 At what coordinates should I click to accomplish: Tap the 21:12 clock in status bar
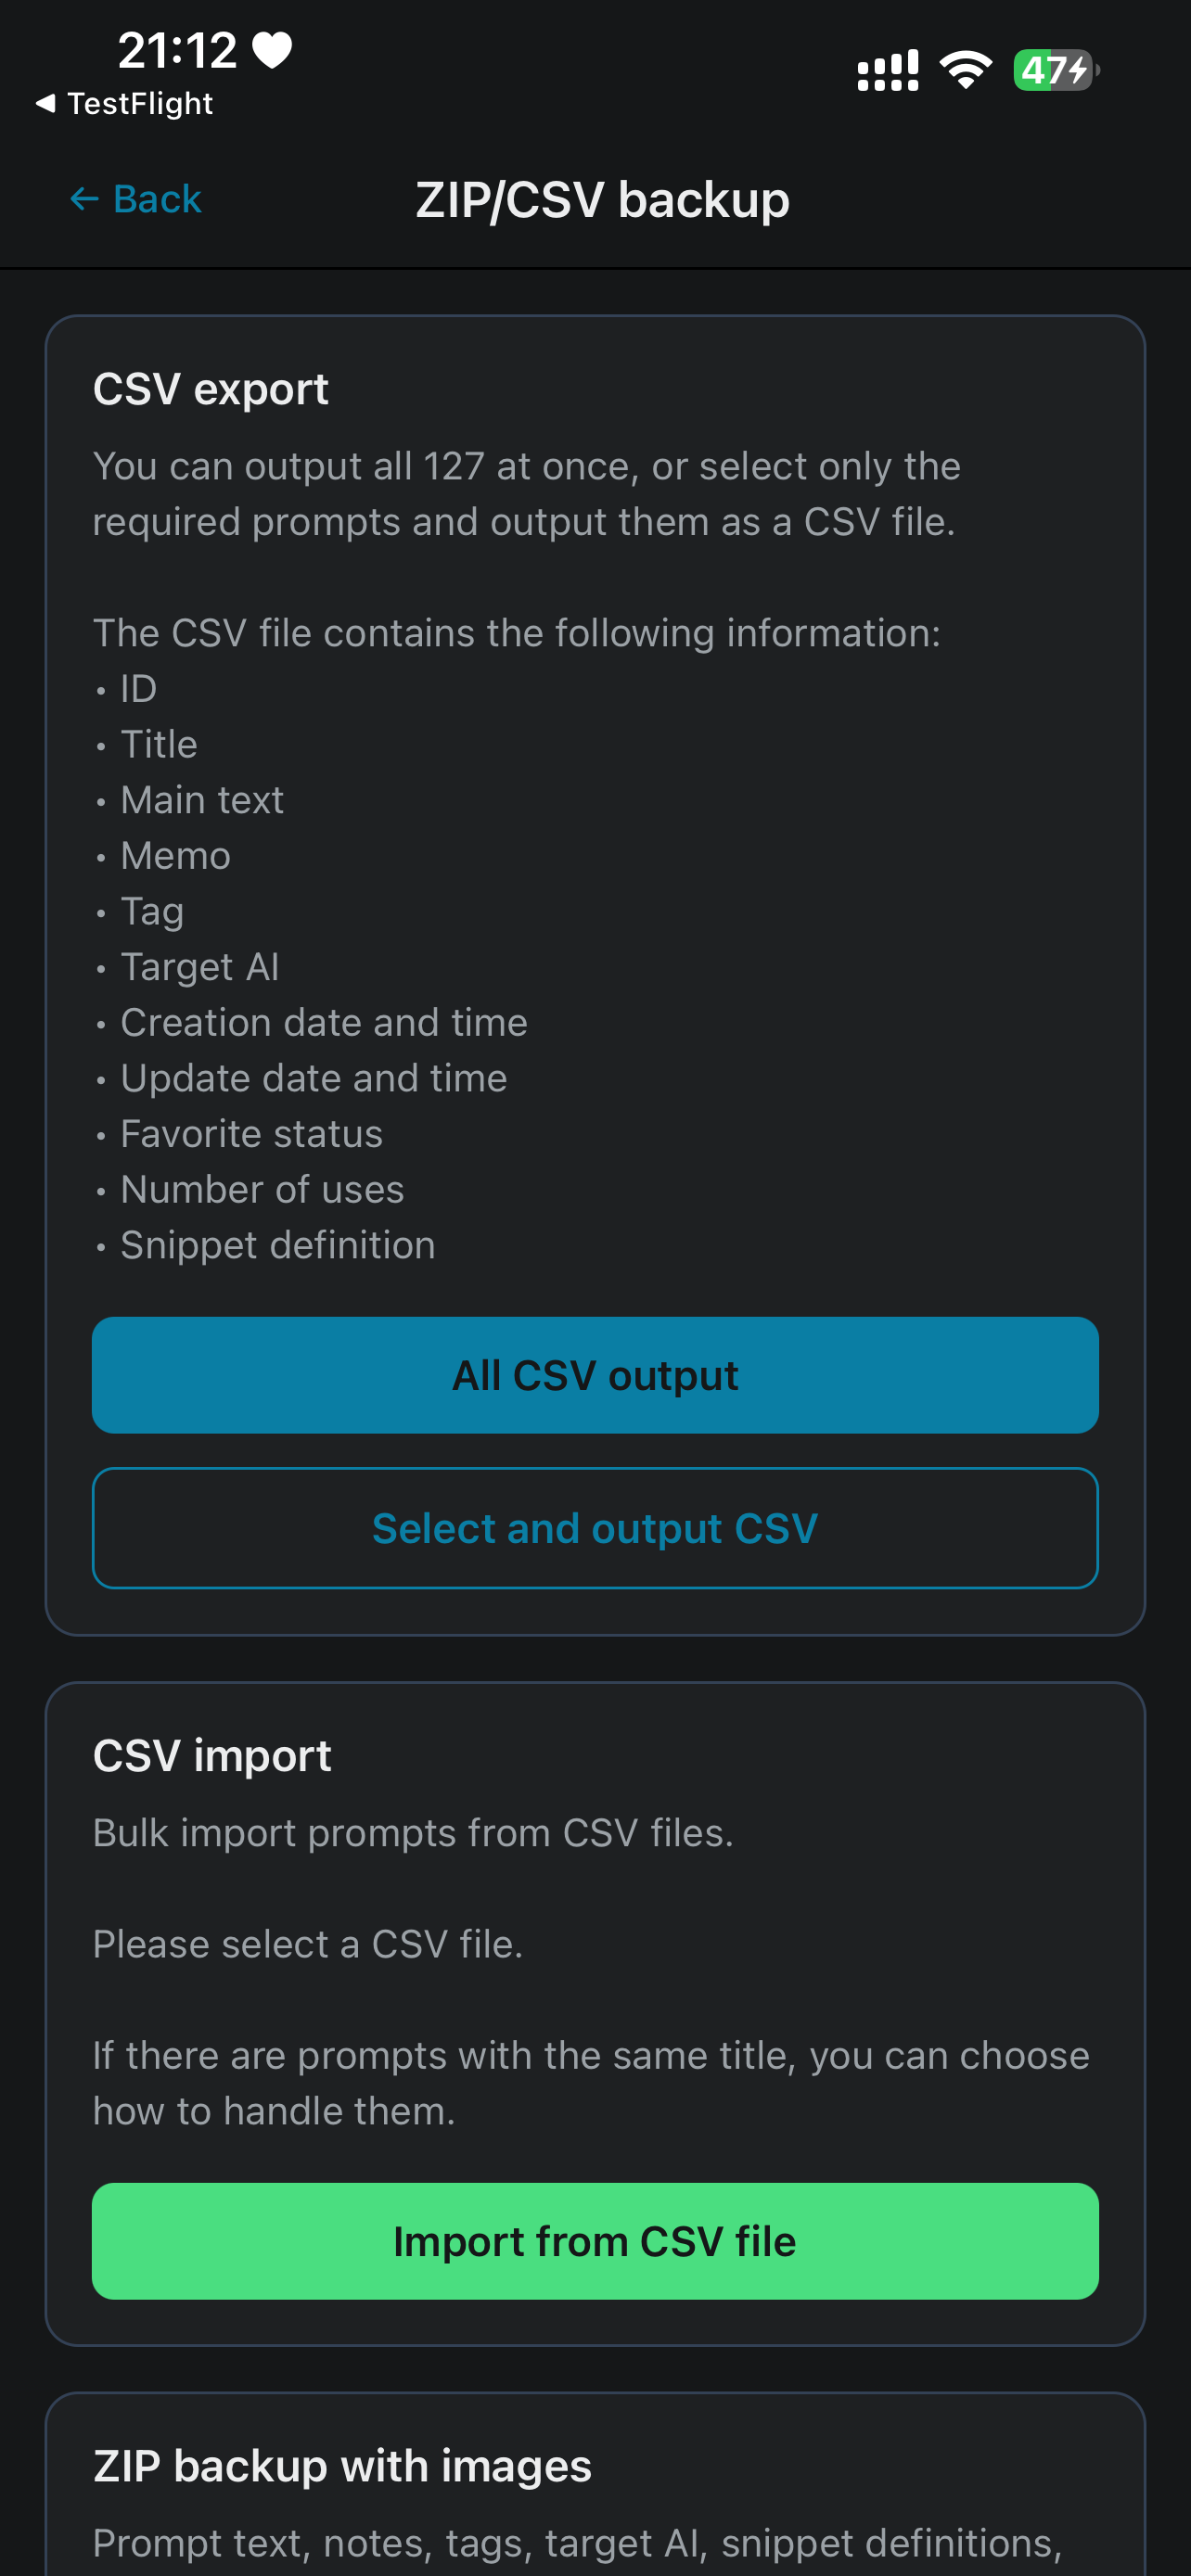tap(177, 50)
